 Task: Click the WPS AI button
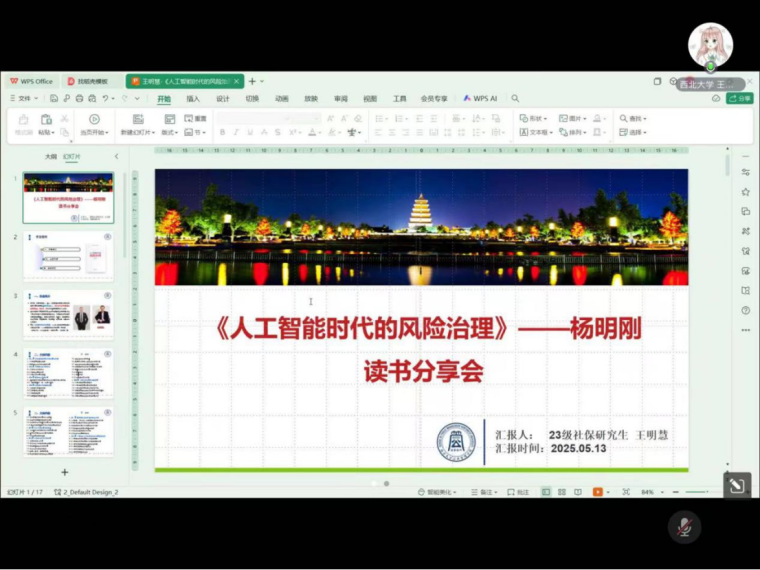[480, 99]
